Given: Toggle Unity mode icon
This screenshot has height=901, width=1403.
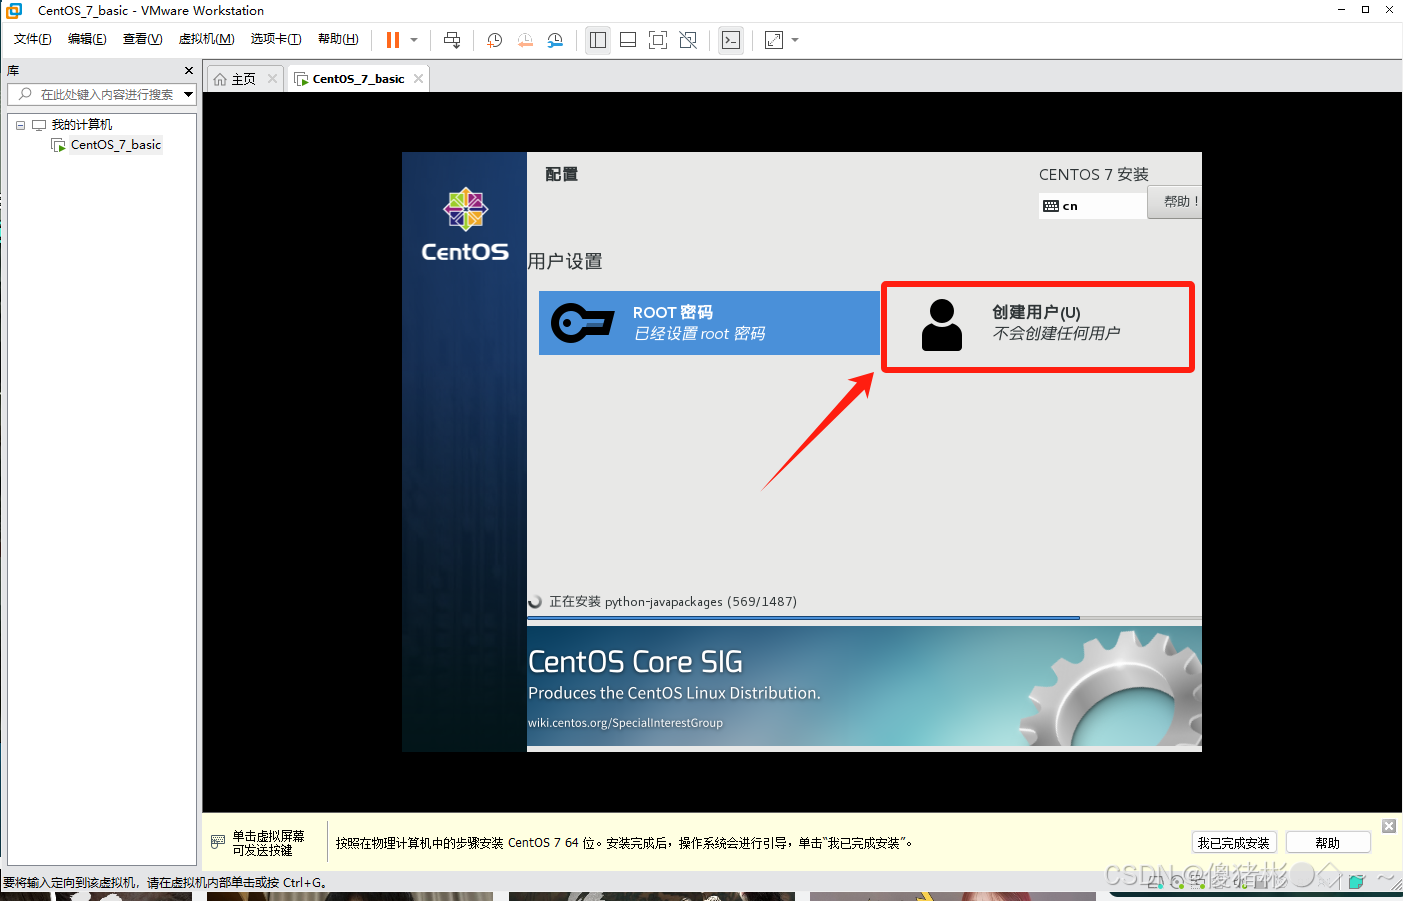Looking at the screenshot, I should 688,40.
